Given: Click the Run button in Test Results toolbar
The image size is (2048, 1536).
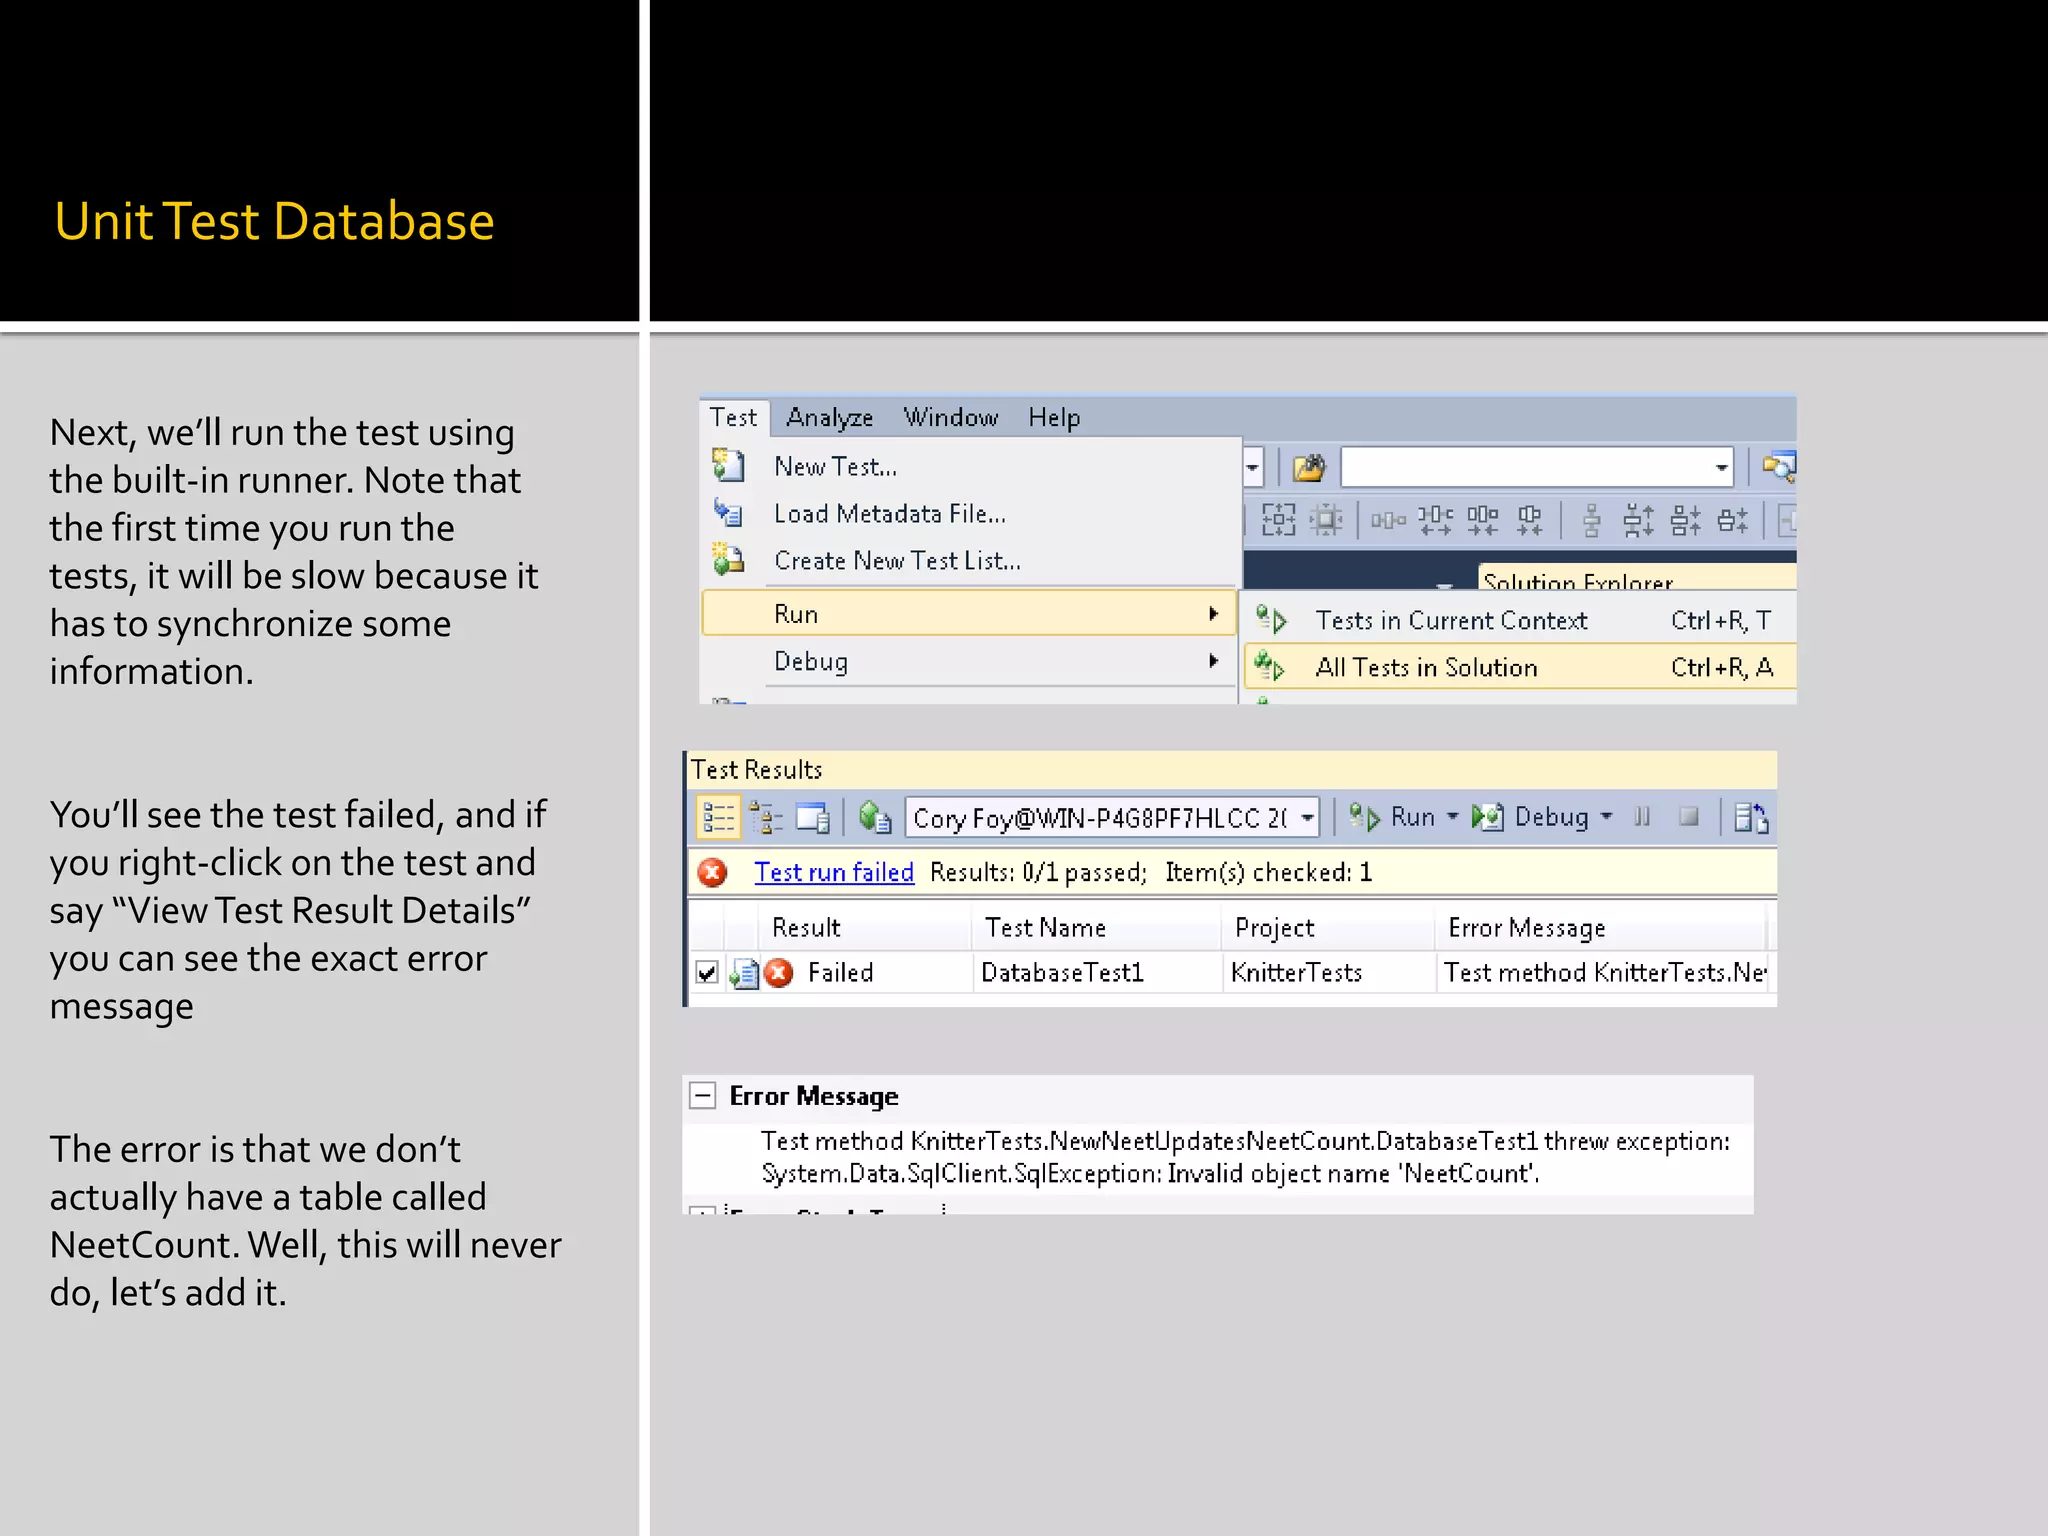Looking at the screenshot, I should 1391,817.
